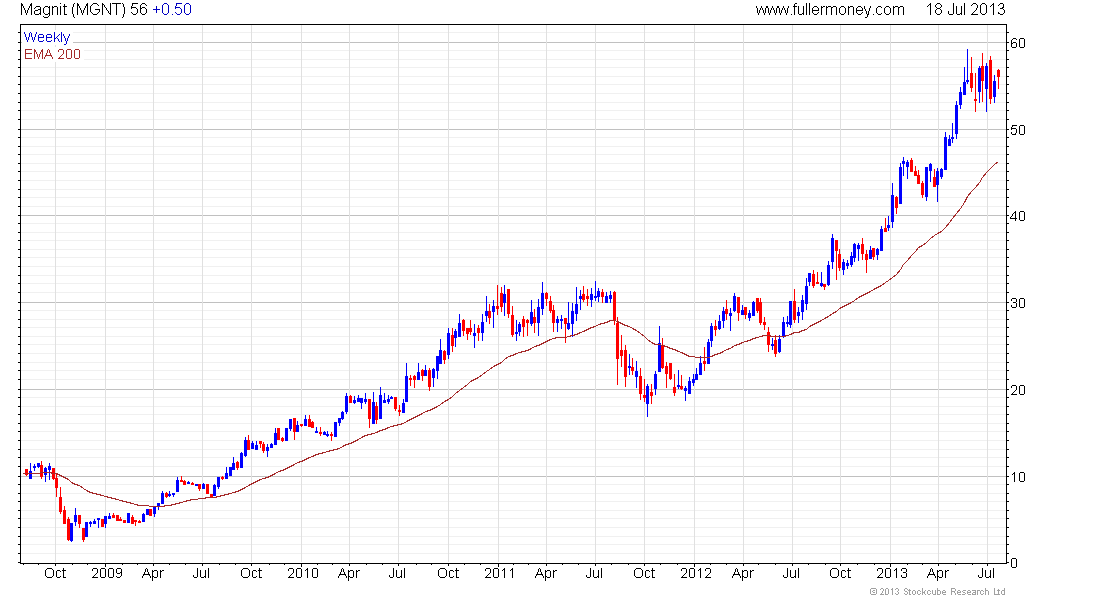The width and height of the screenshot is (1100, 600).
Task: Click the '2009' year axis label
Action: click(107, 573)
